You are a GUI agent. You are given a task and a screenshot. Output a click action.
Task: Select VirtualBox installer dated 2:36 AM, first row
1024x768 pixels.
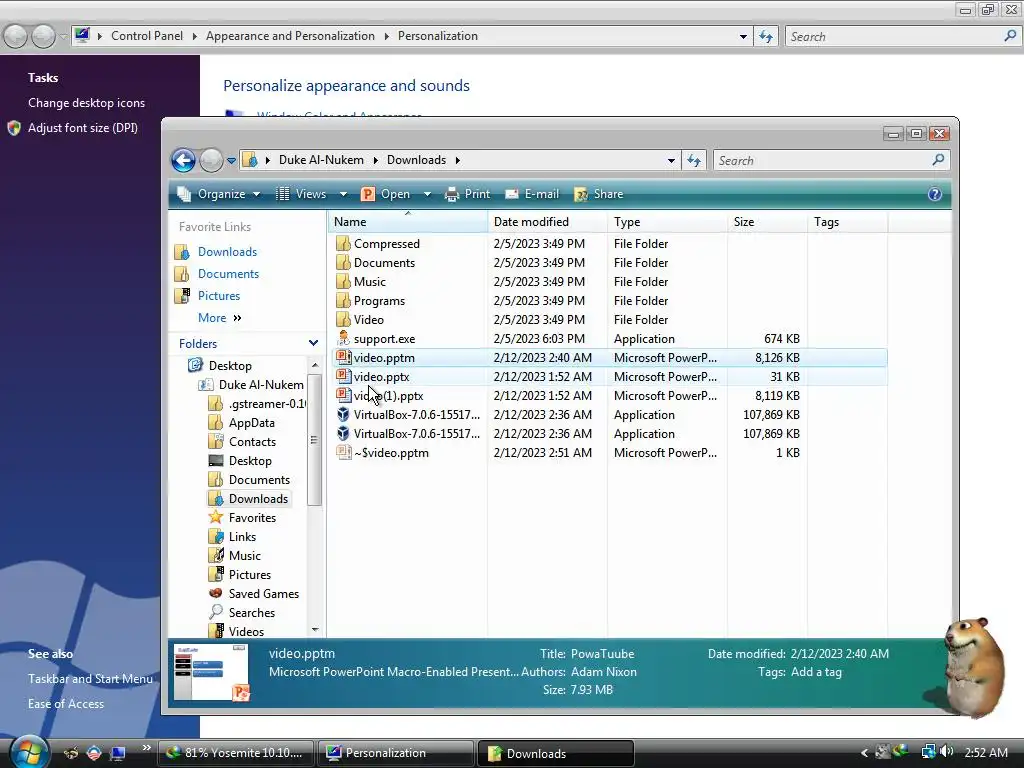[x=417, y=415]
